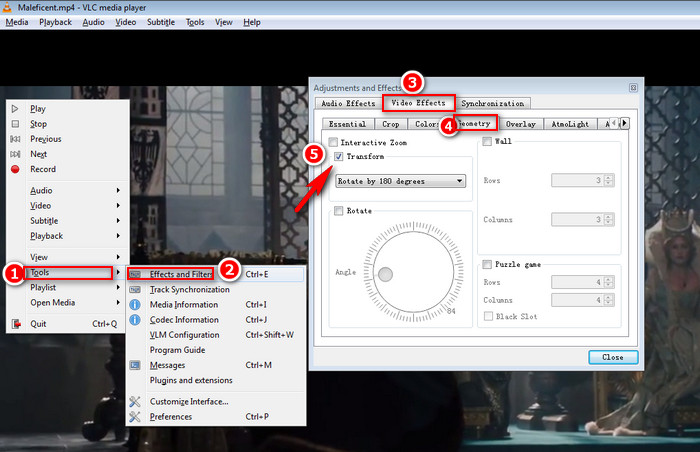Viewport: 700px width, 452px height.
Task: Open the Playback menu in menu bar
Action: pyautogui.click(x=55, y=22)
